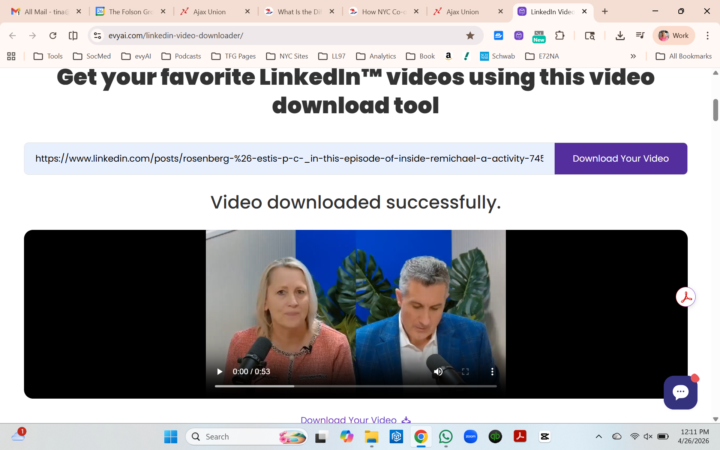The width and height of the screenshot is (720, 450).
Task: Click the page vertical scrollbar thumb
Action: click(715, 110)
